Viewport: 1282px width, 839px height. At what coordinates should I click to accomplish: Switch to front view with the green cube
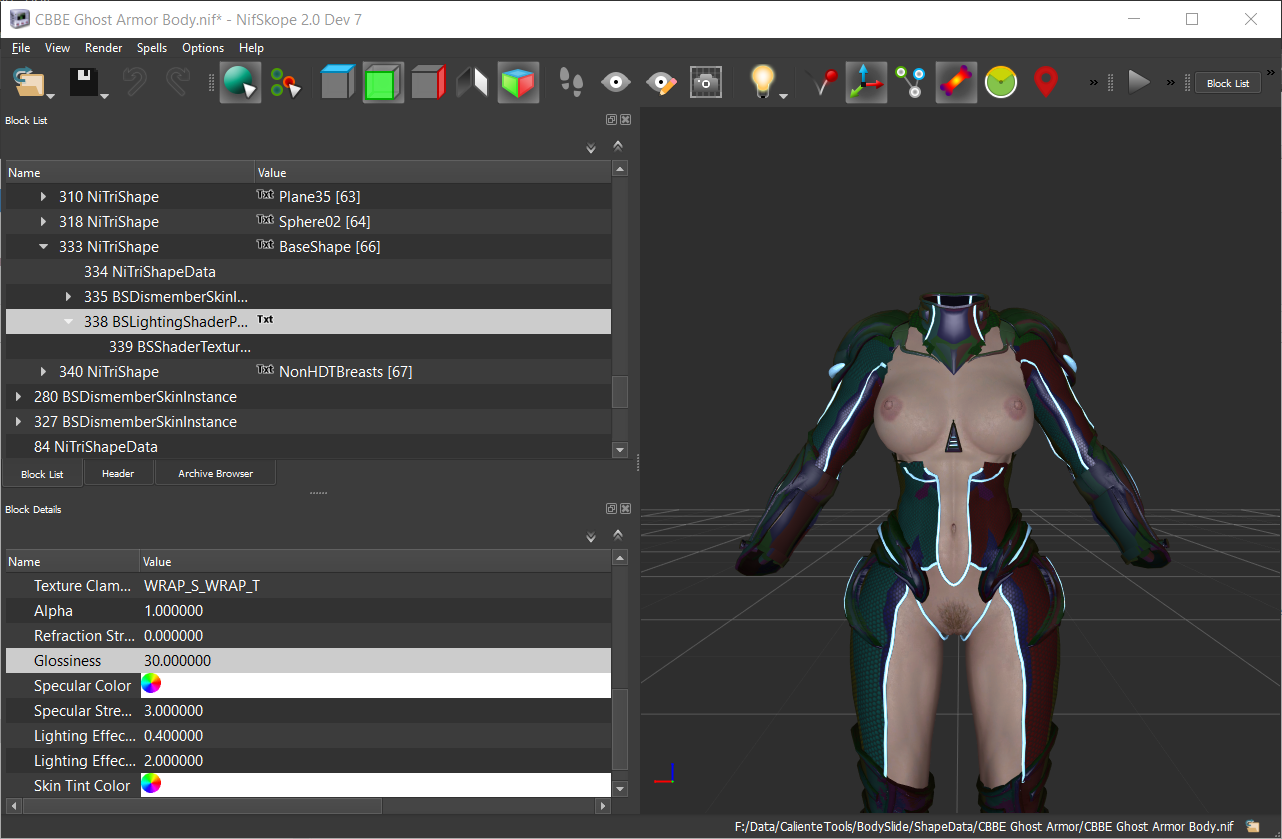[x=383, y=83]
